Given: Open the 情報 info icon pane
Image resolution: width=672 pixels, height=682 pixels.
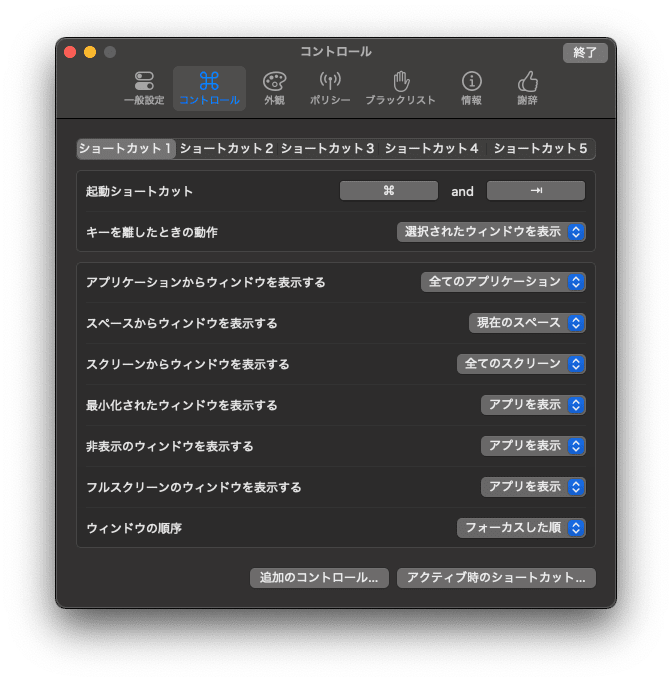Looking at the screenshot, I should click(x=471, y=88).
